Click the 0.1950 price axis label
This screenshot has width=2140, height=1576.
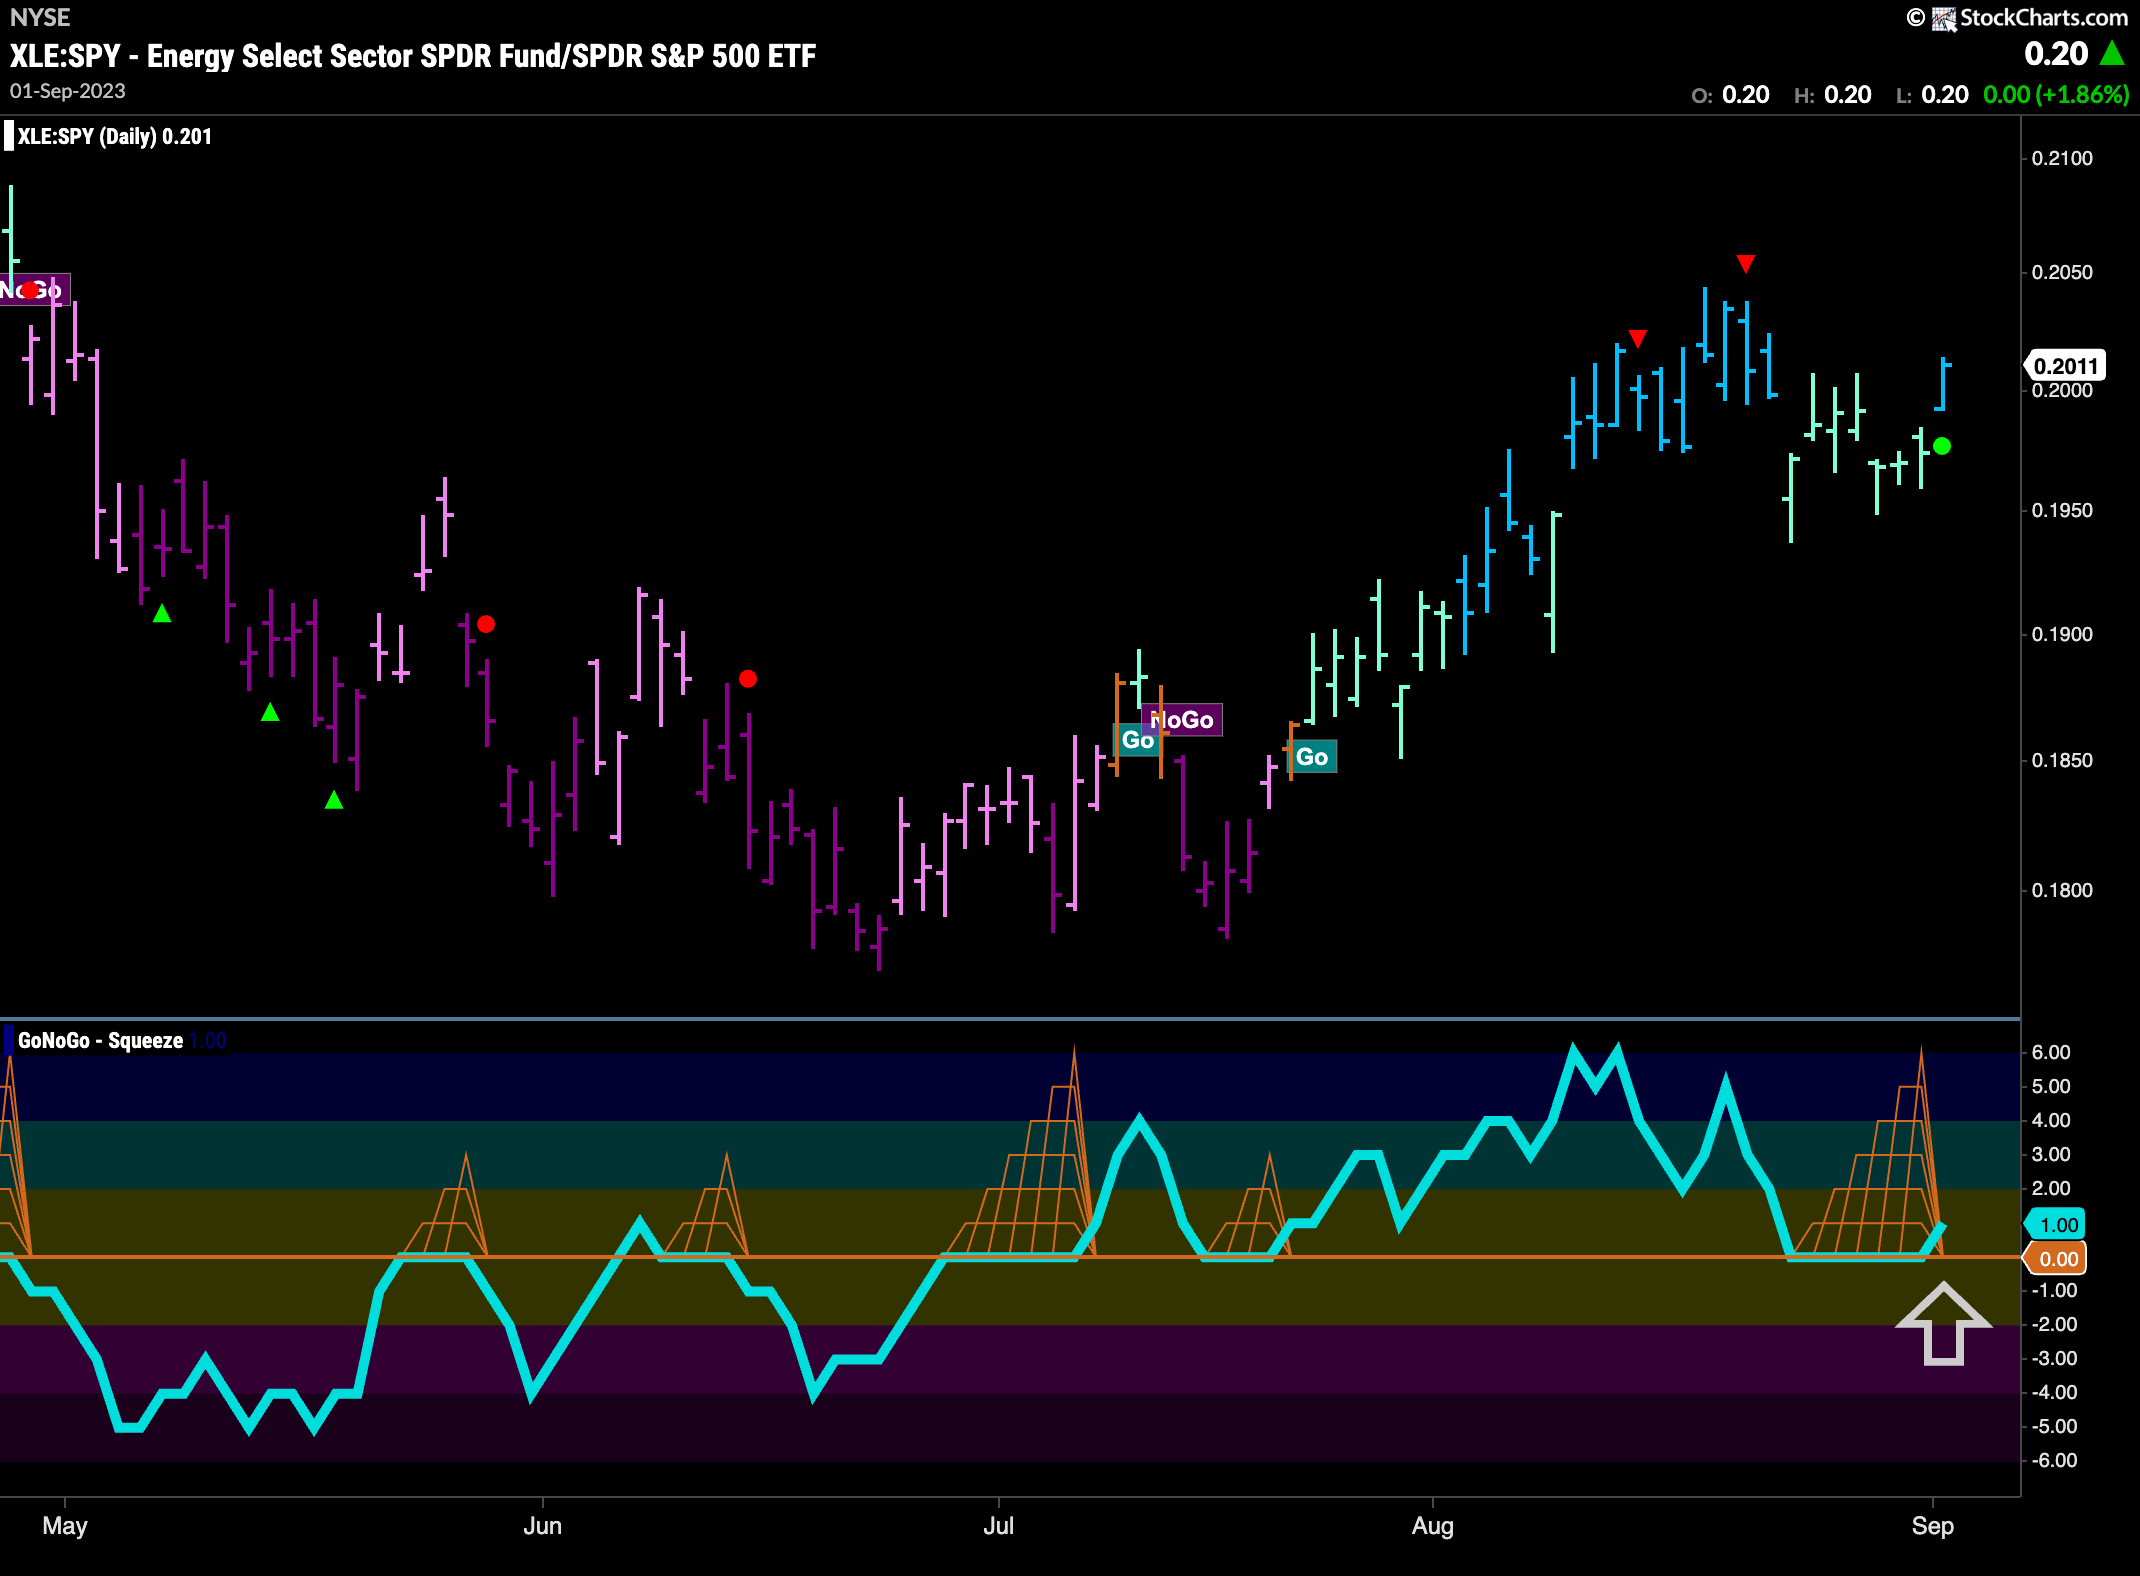(2062, 510)
